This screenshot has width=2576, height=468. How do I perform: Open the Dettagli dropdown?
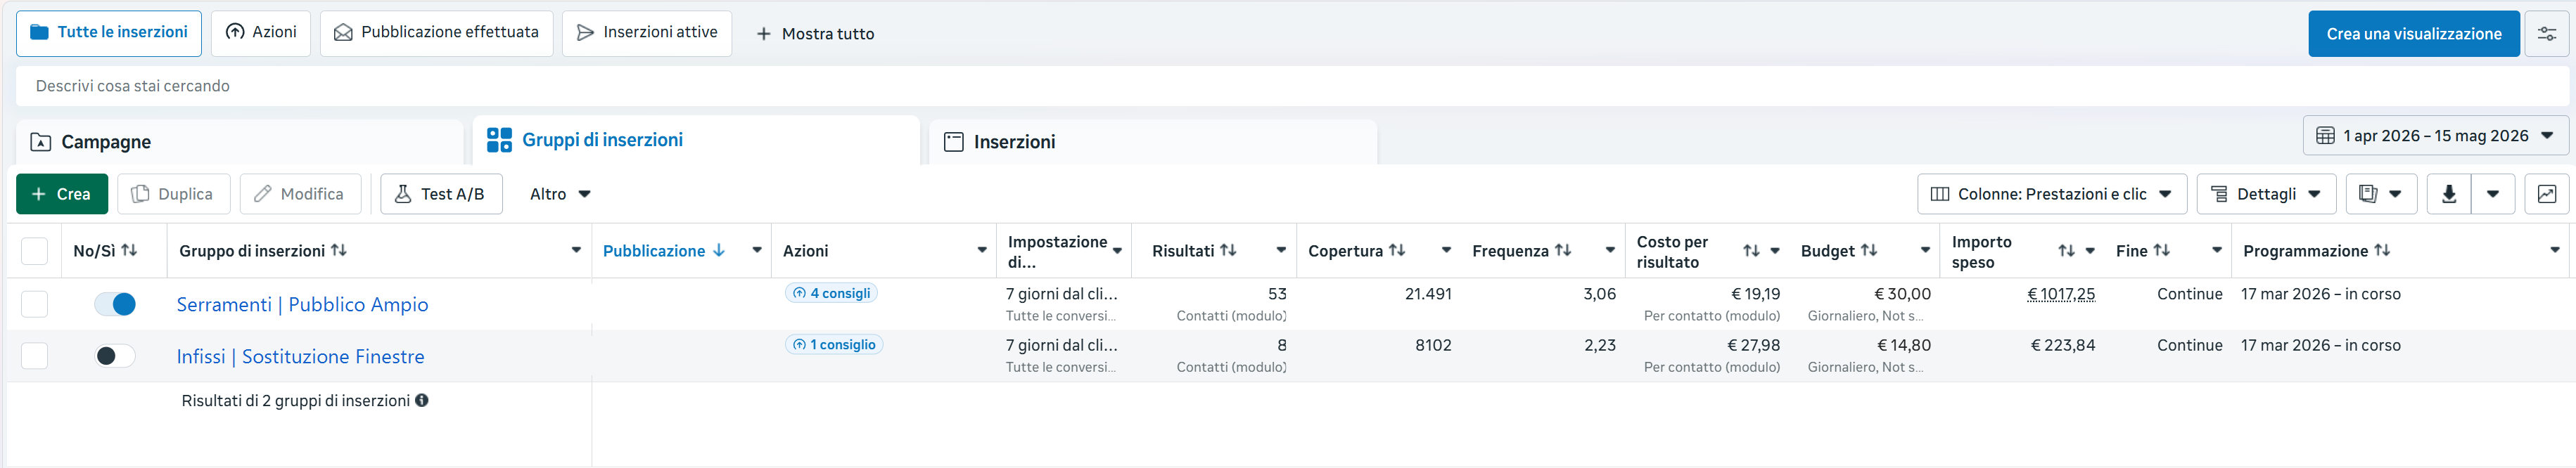point(2265,194)
